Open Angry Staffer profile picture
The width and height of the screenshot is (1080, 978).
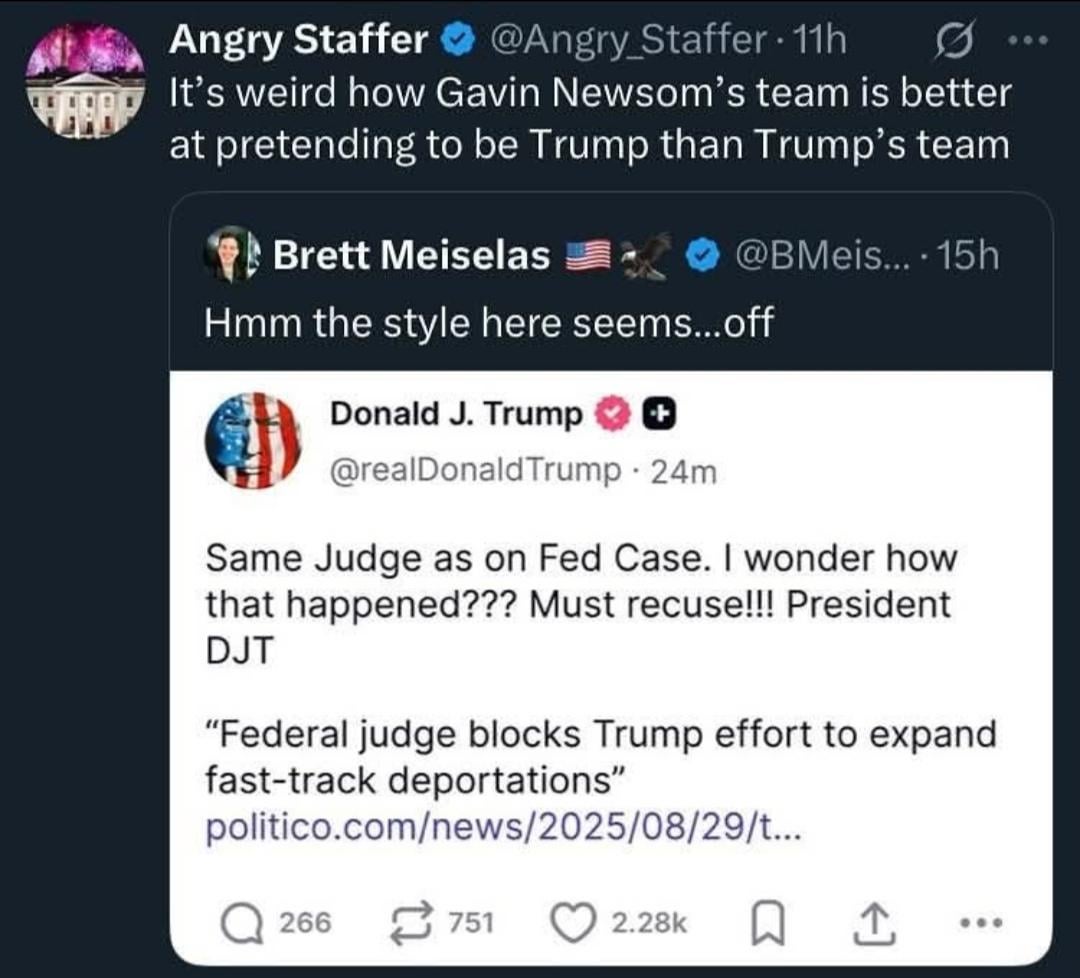85,81
